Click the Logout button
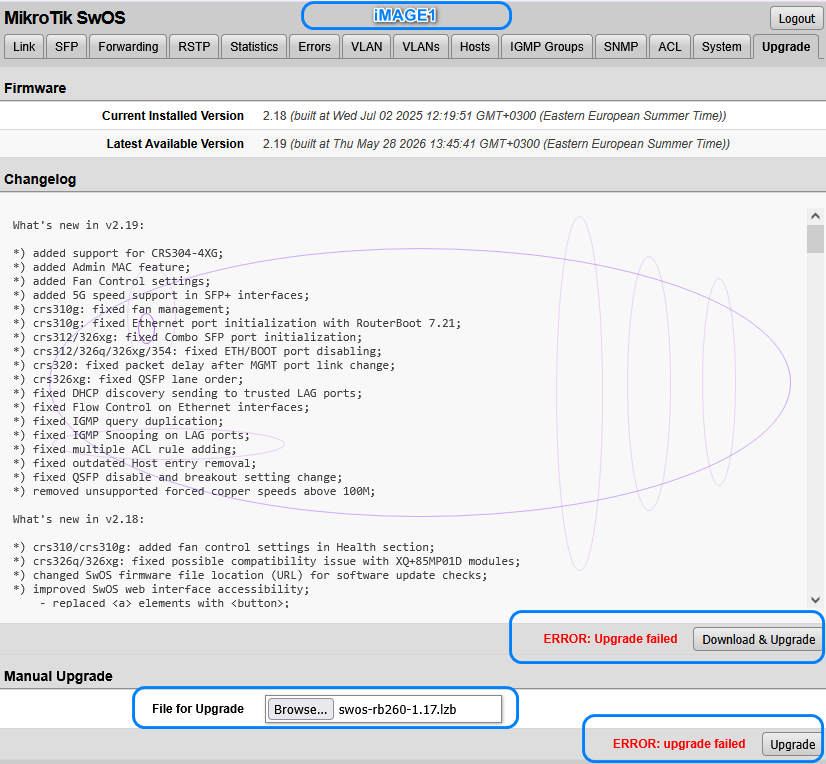This screenshot has width=826, height=764. tap(796, 18)
